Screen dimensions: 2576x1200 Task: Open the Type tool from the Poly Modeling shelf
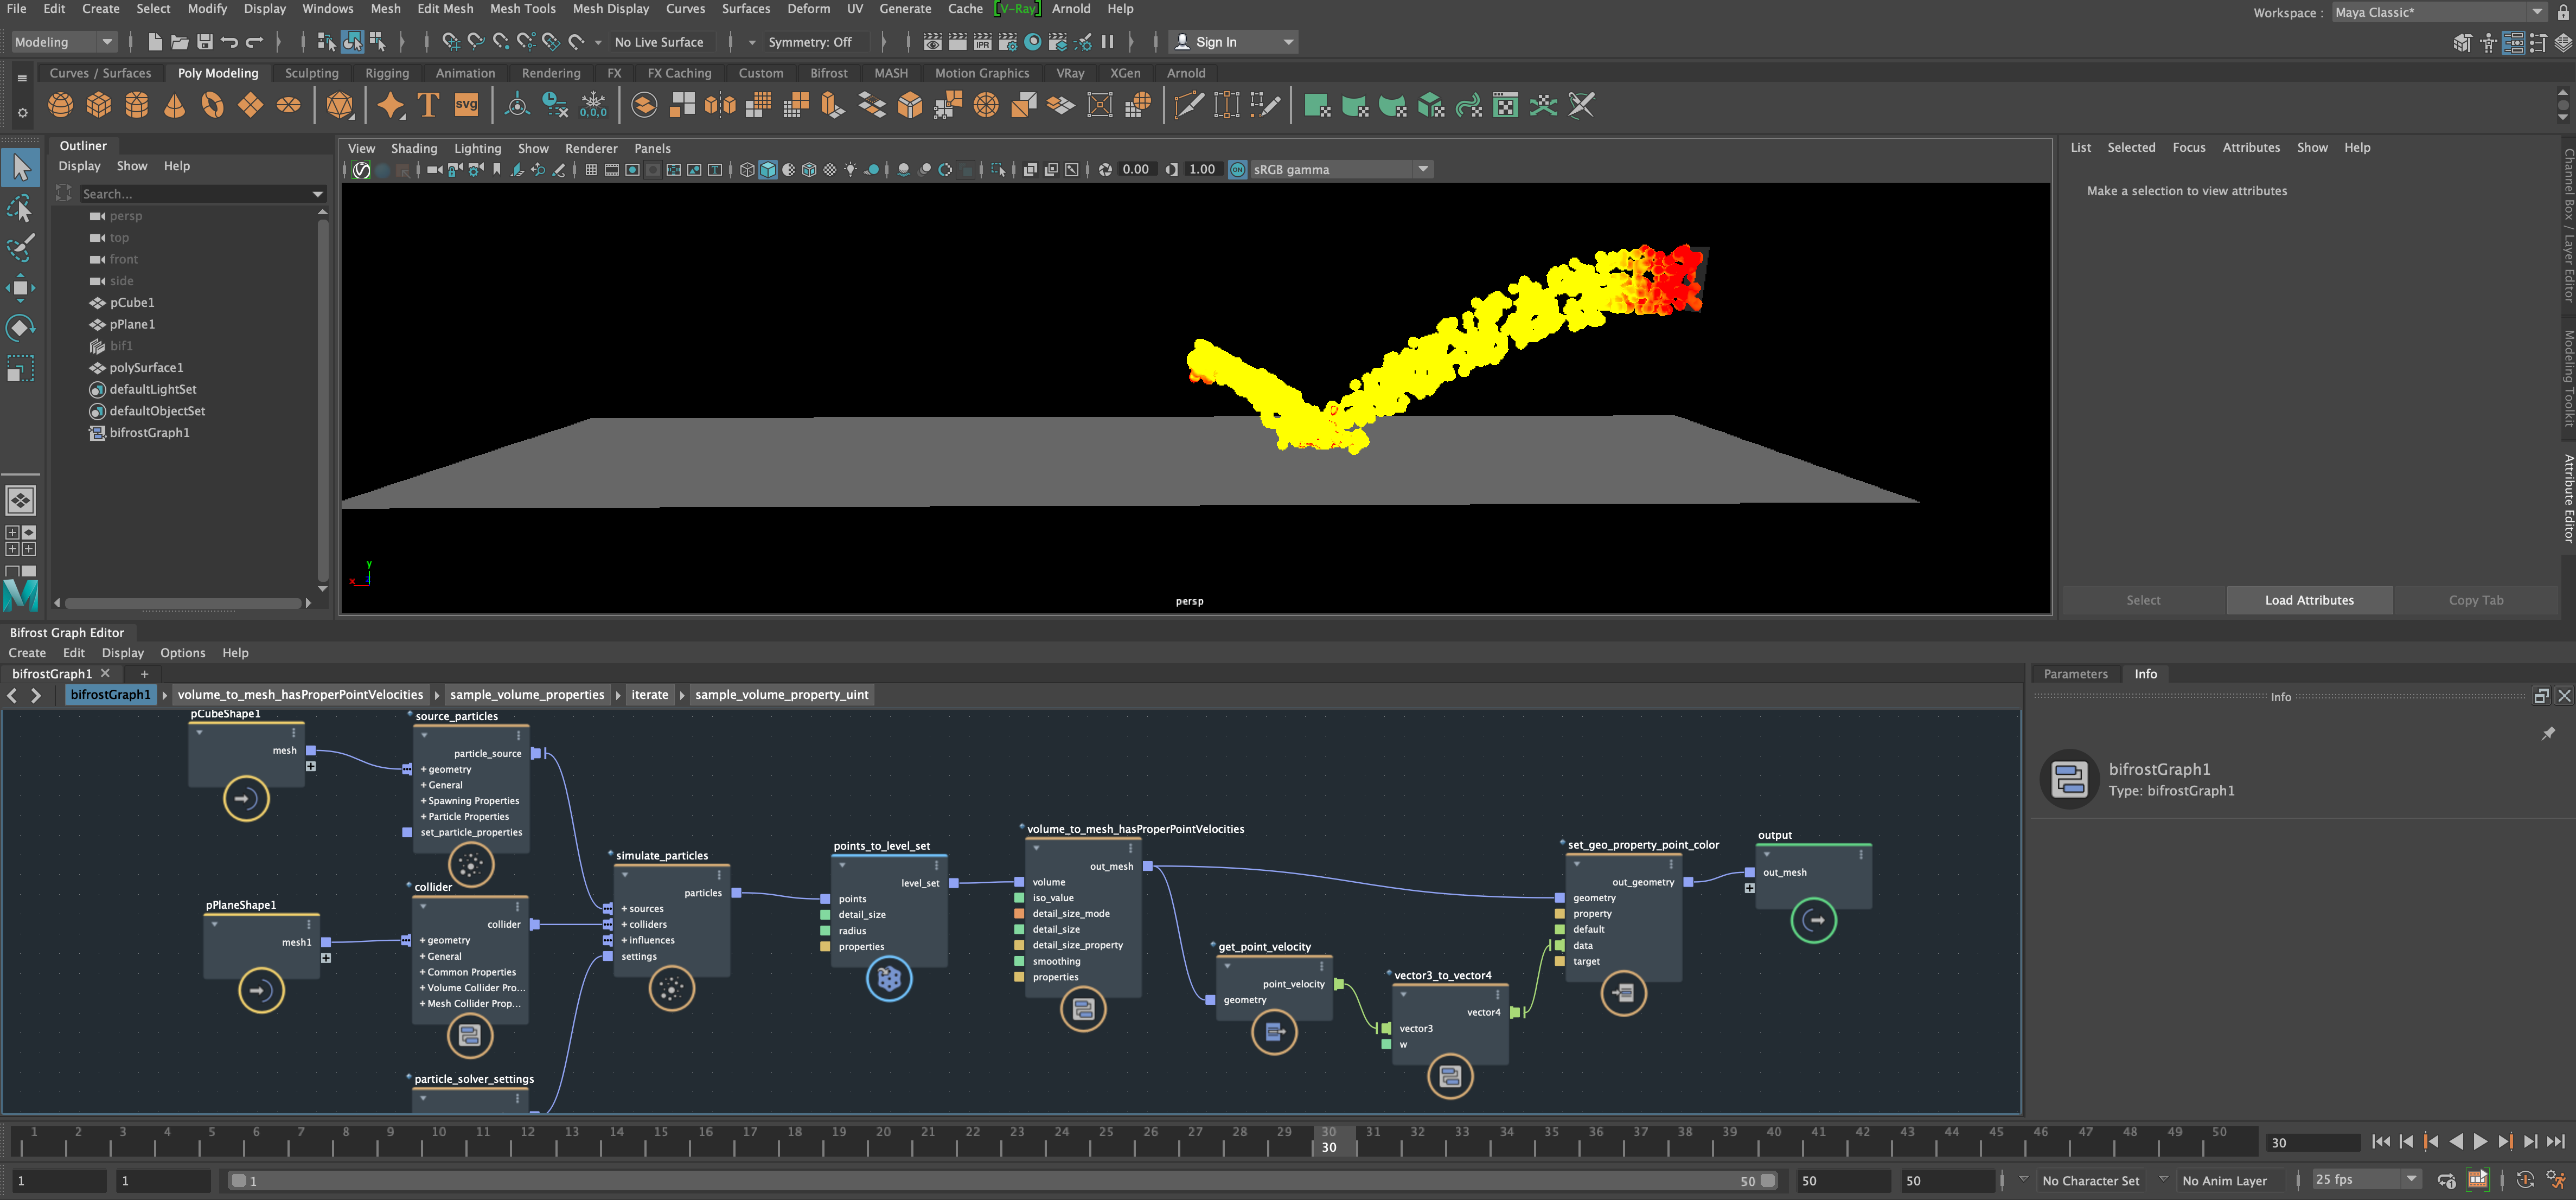(428, 105)
